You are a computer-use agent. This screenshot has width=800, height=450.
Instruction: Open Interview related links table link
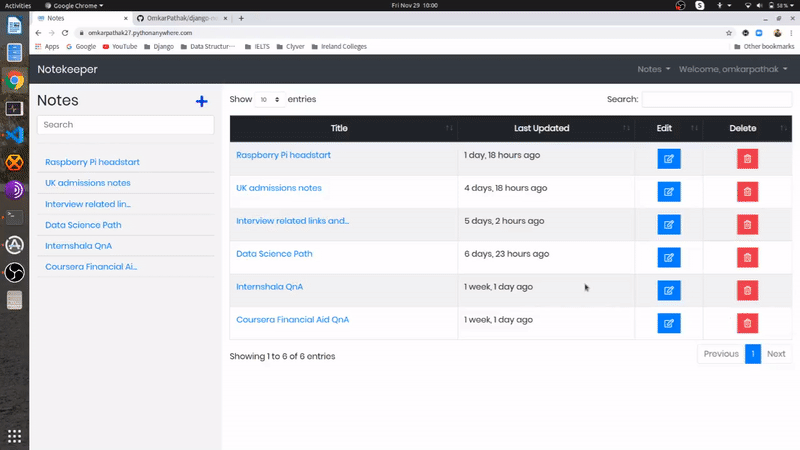(x=292, y=221)
